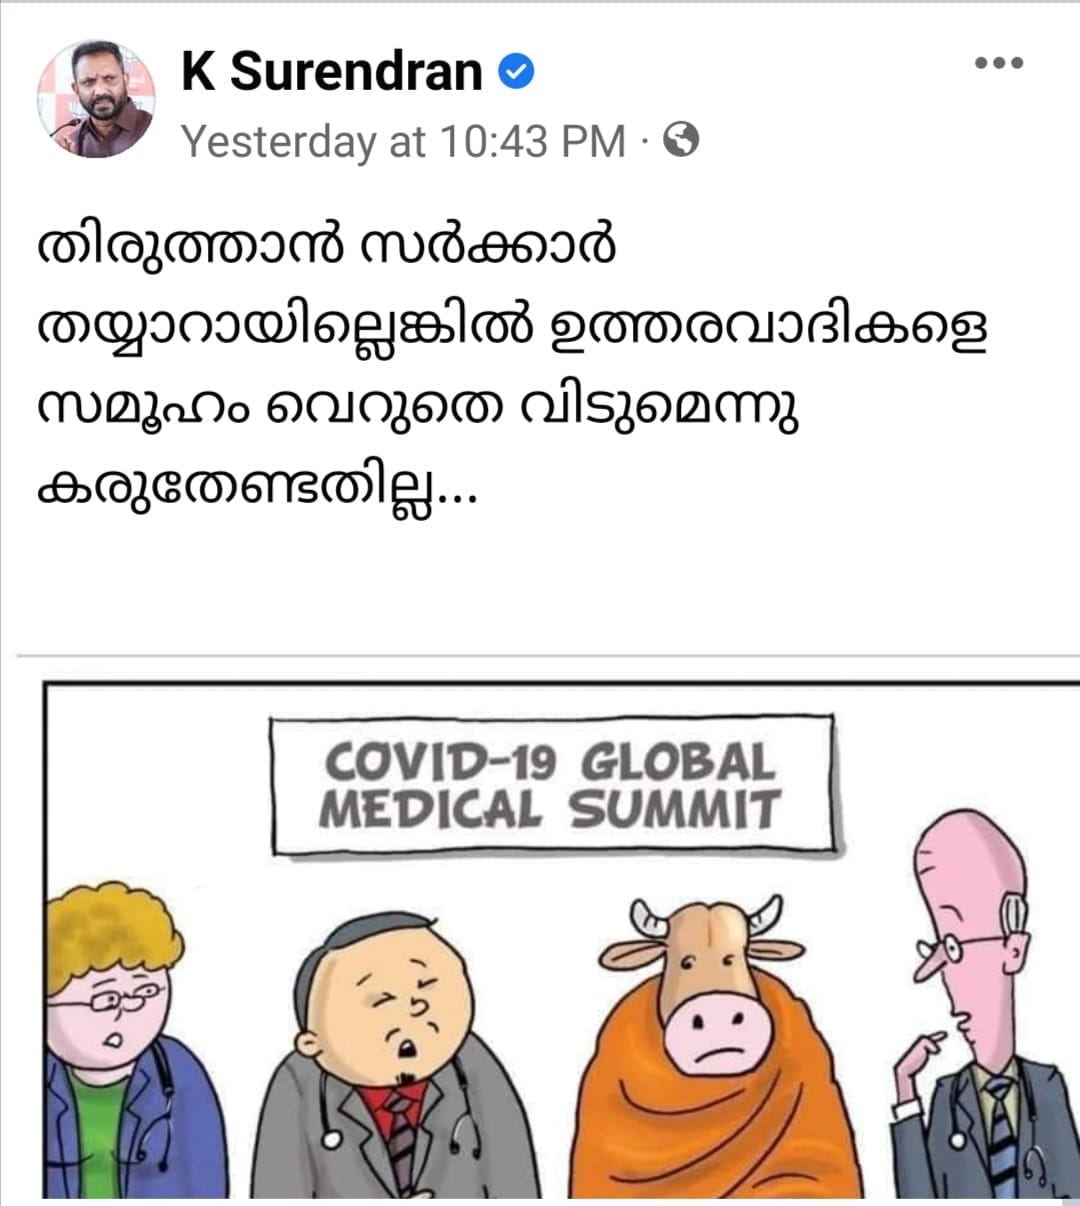This screenshot has width=1080, height=1206.
Task: Open the K Surendran profile name link
Action: point(332,72)
